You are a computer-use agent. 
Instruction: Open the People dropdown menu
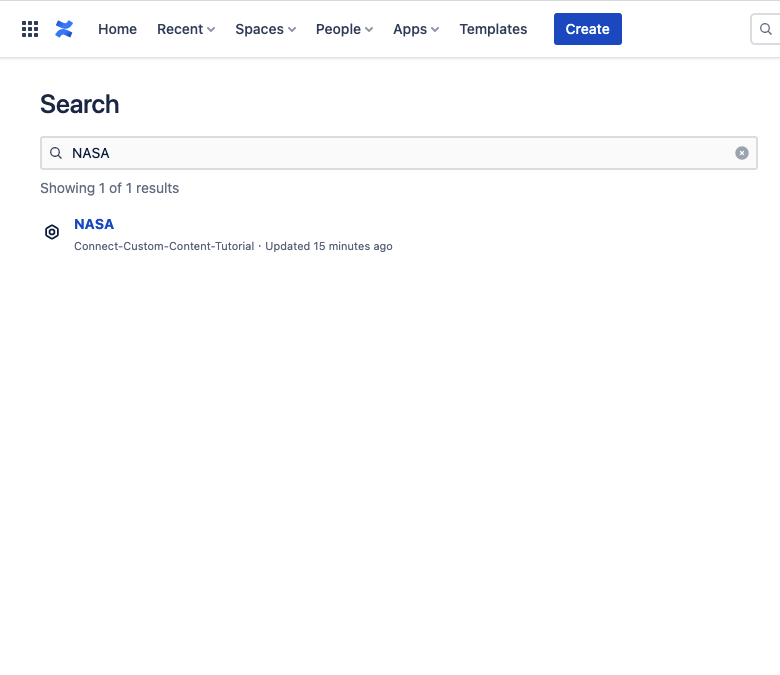coord(338,29)
